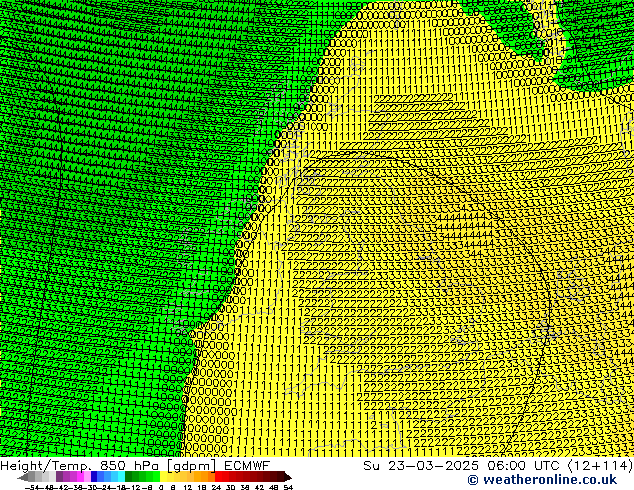Click the 'Su 23-03-2025 06:00 UTC (12+114)' timestamp
The image size is (634, 490).
[x=498, y=465]
